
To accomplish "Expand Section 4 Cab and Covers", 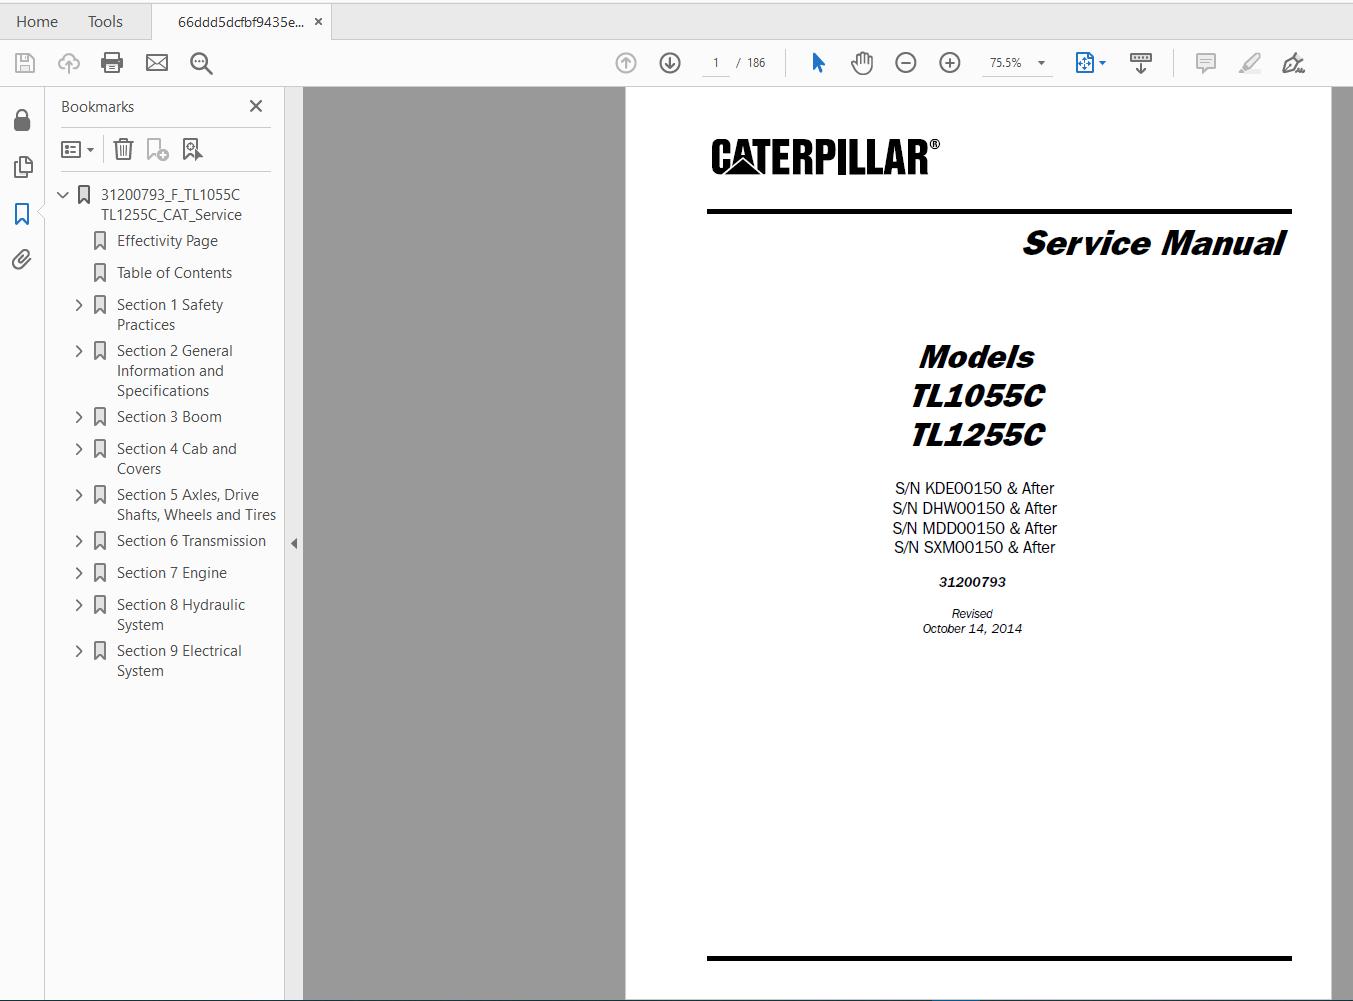I will (x=79, y=449).
